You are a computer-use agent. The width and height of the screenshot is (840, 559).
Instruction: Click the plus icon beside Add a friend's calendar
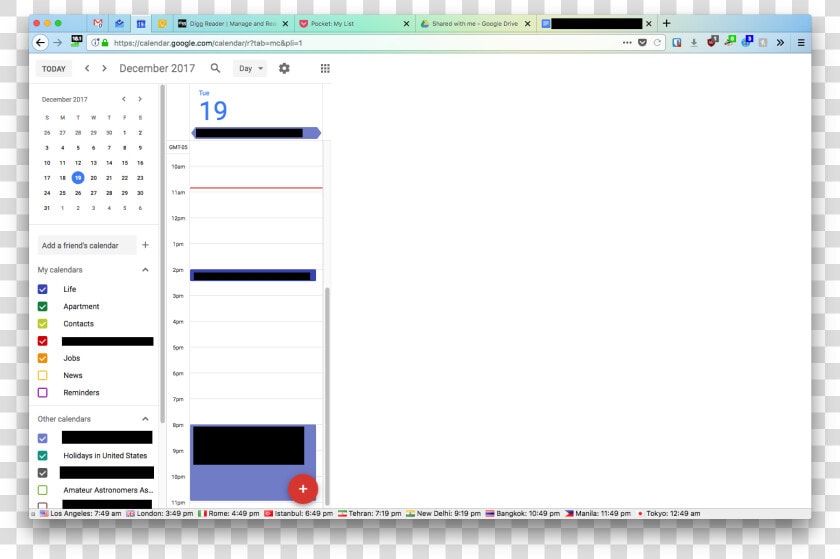coord(145,245)
